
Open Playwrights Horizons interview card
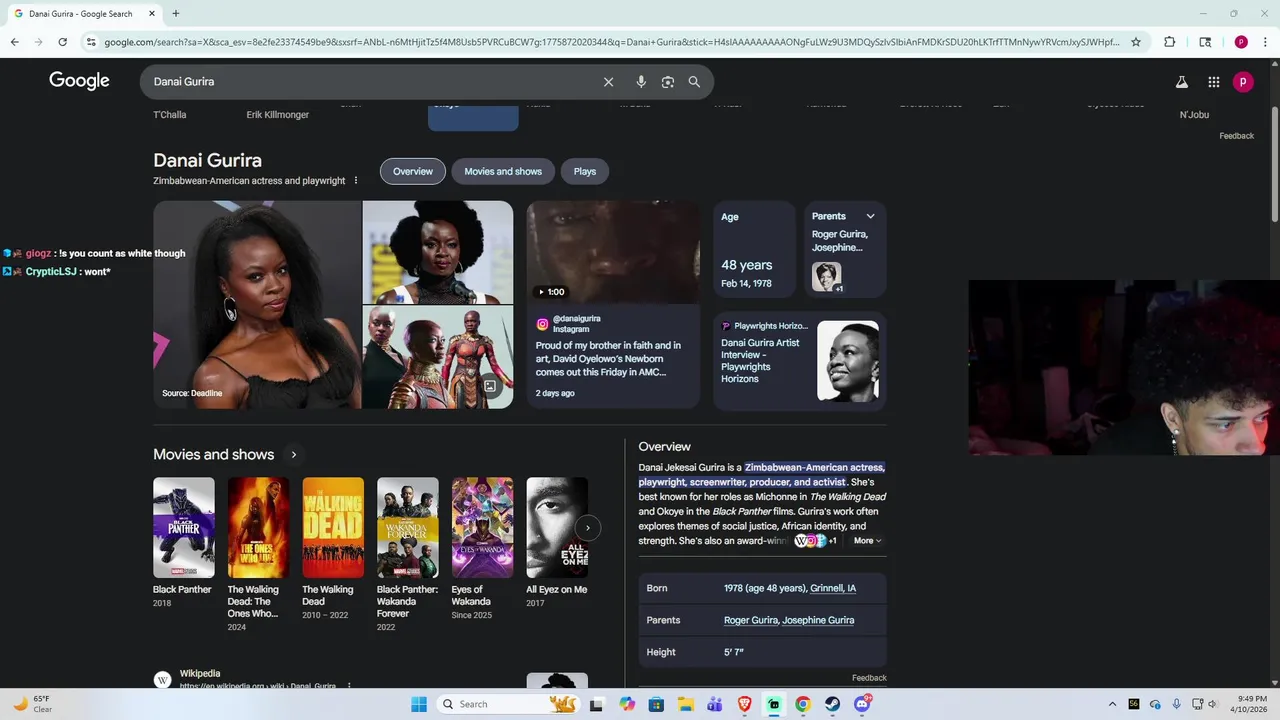(800, 361)
